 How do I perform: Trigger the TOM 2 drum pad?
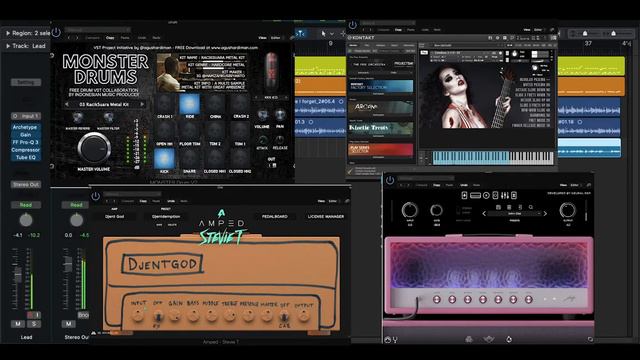point(215,131)
